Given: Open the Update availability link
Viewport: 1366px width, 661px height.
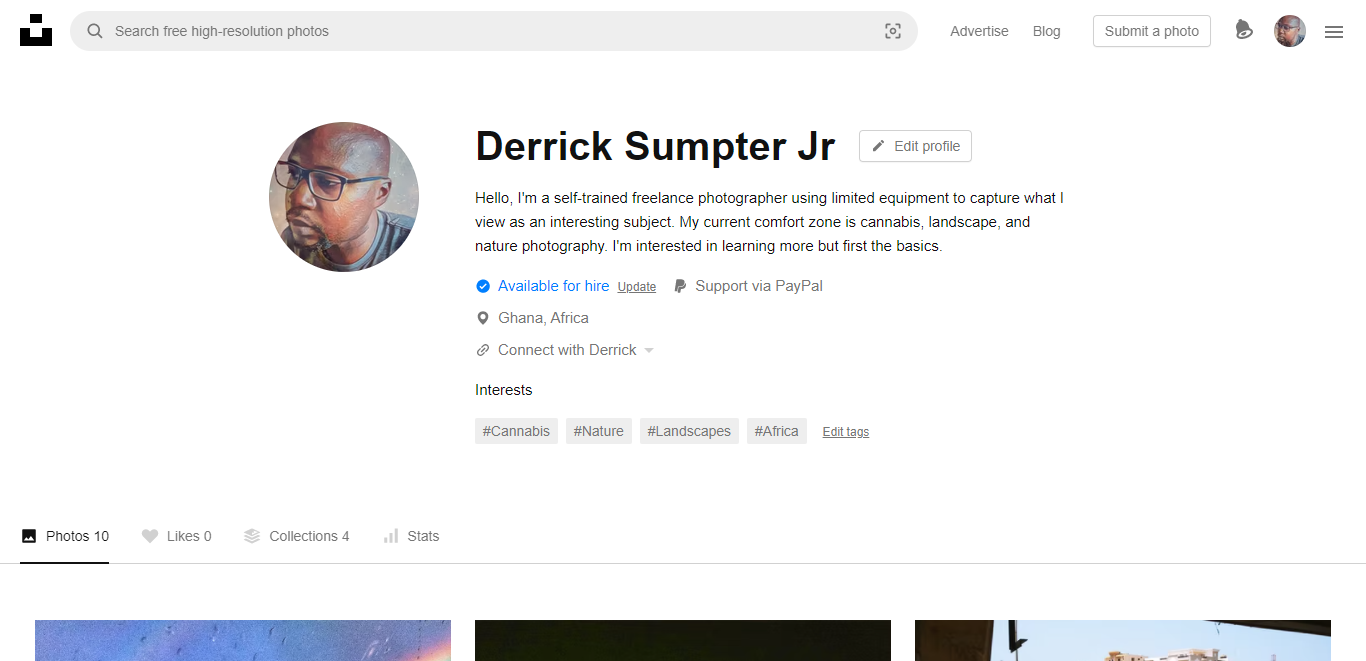Looking at the screenshot, I should point(637,287).
